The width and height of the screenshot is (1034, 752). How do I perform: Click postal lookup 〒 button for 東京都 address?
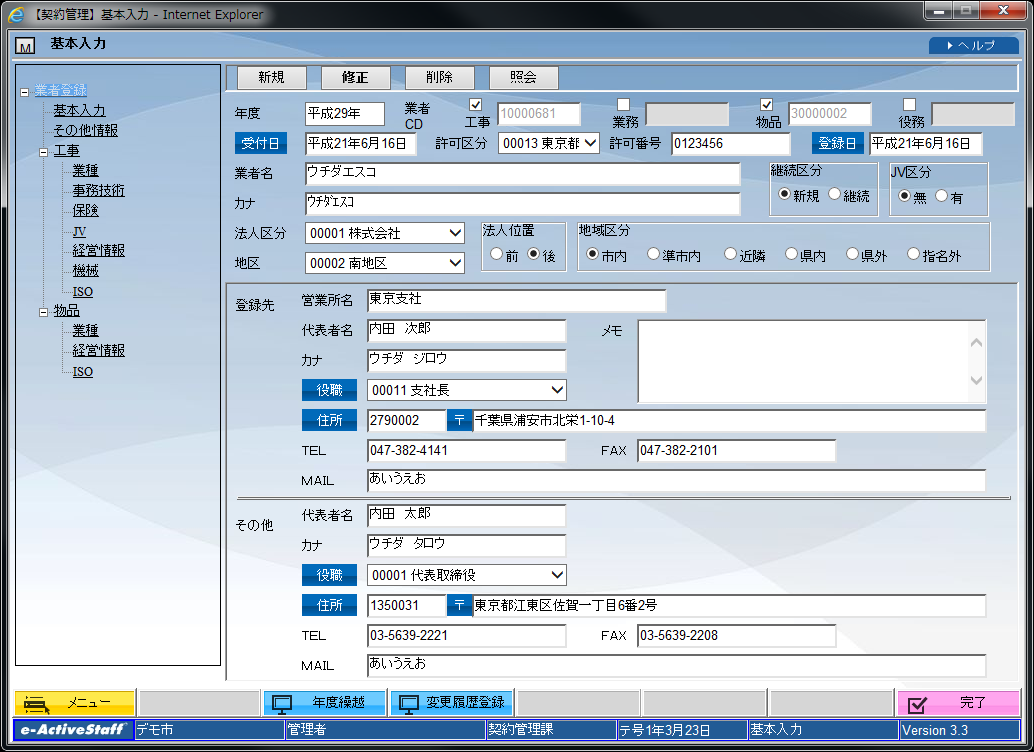tap(460, 605)
